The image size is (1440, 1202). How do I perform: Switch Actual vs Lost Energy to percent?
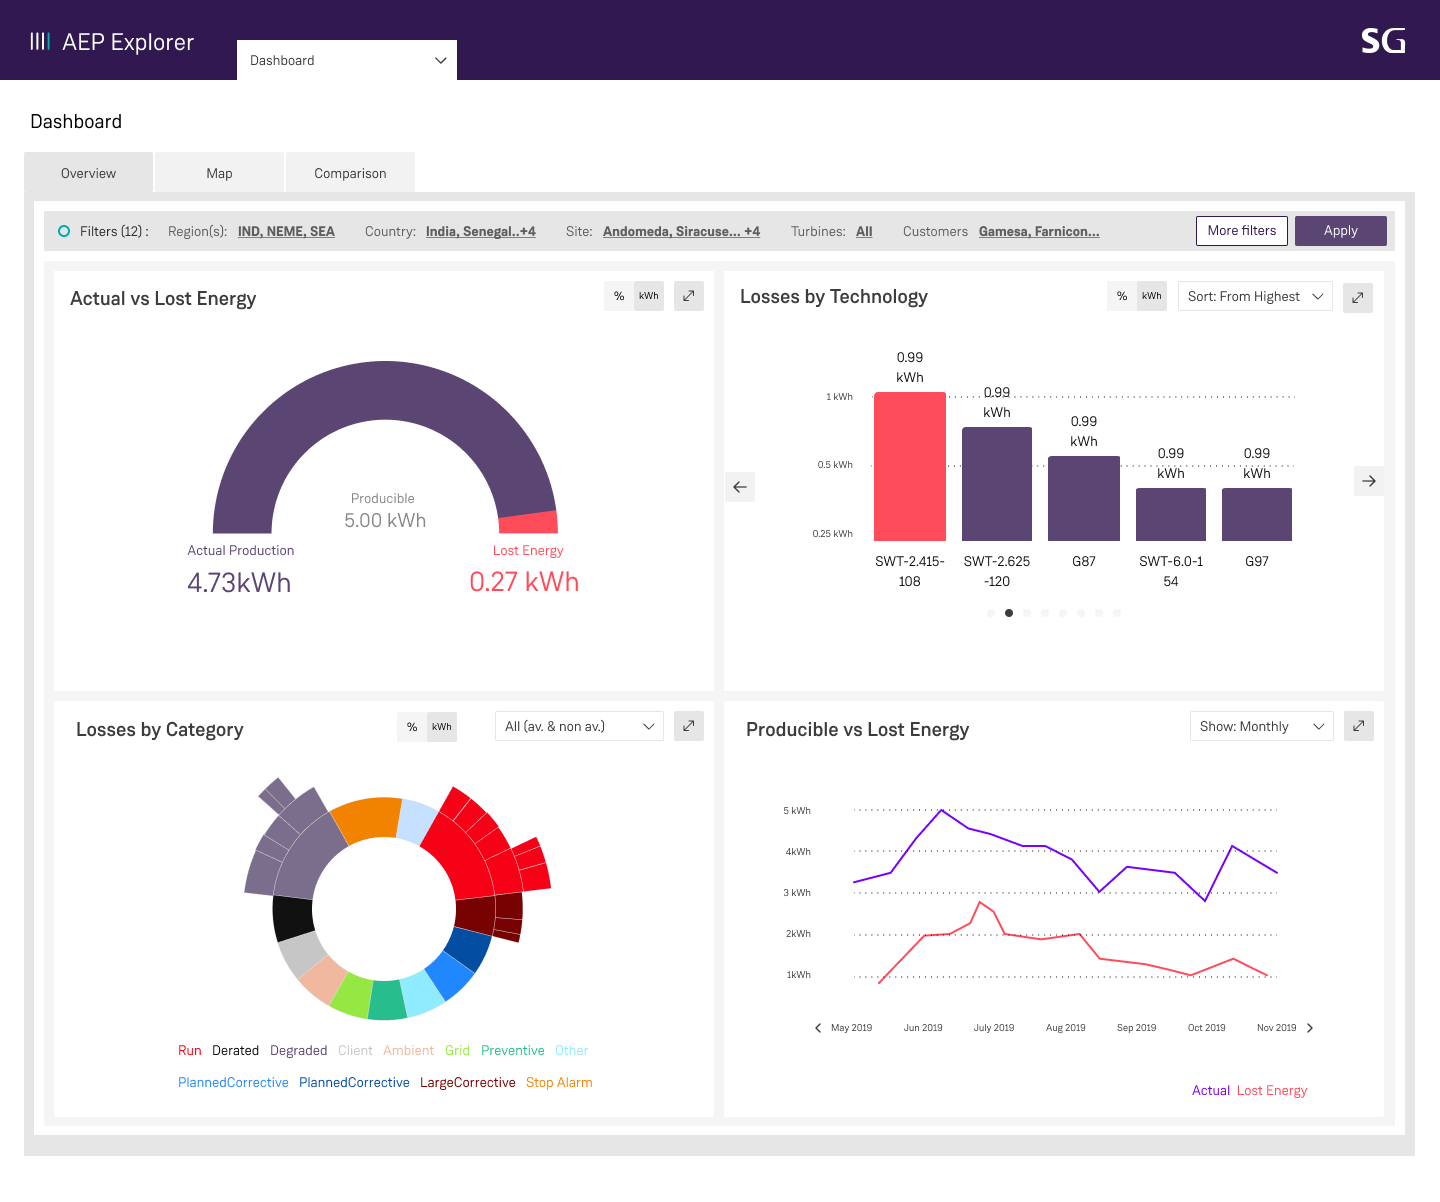point(619,296)
